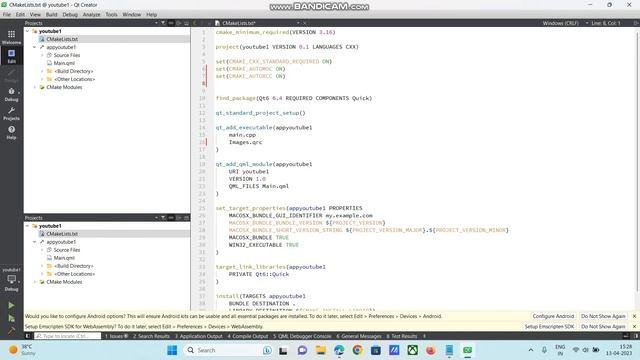This screenshot has height=360, width=640.
Task: Expand Source Files in upper project tree
Action: 42,55
